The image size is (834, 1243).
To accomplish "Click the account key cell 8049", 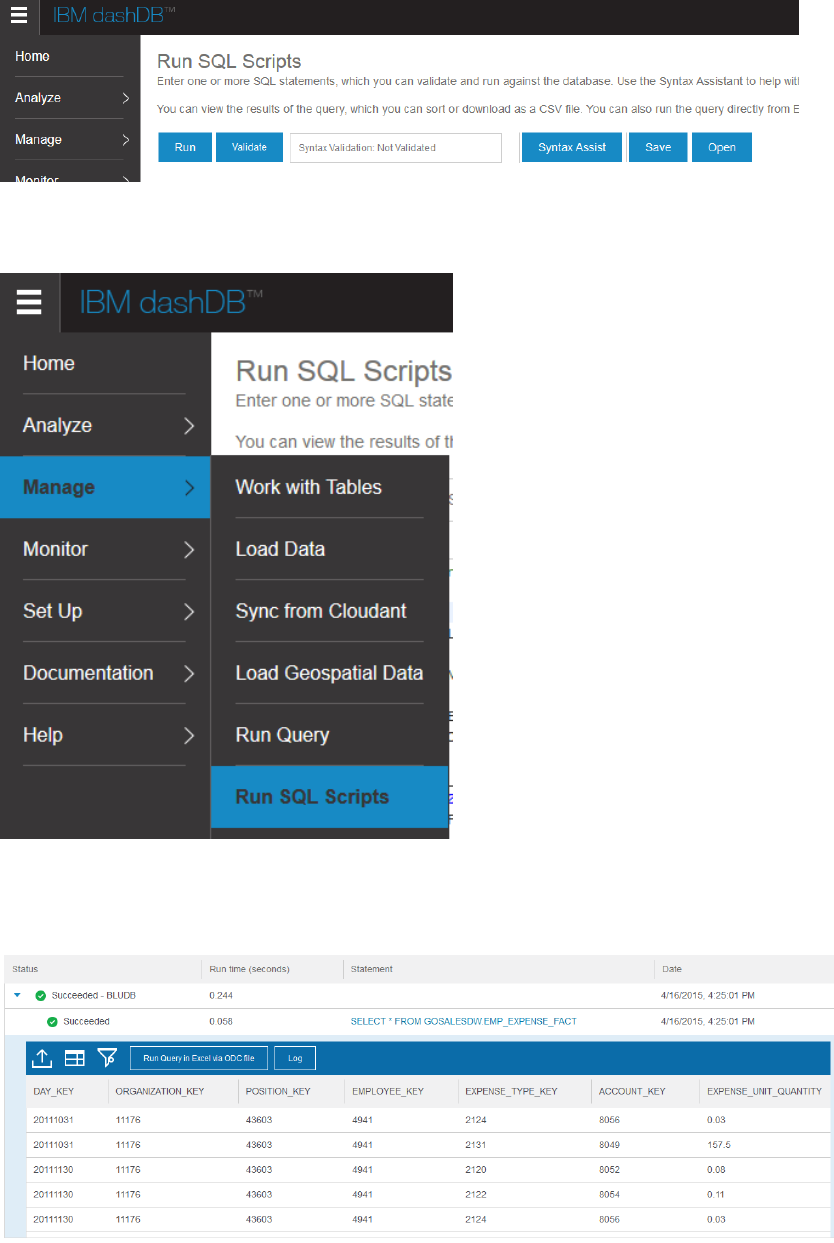I will point(609,1143).
